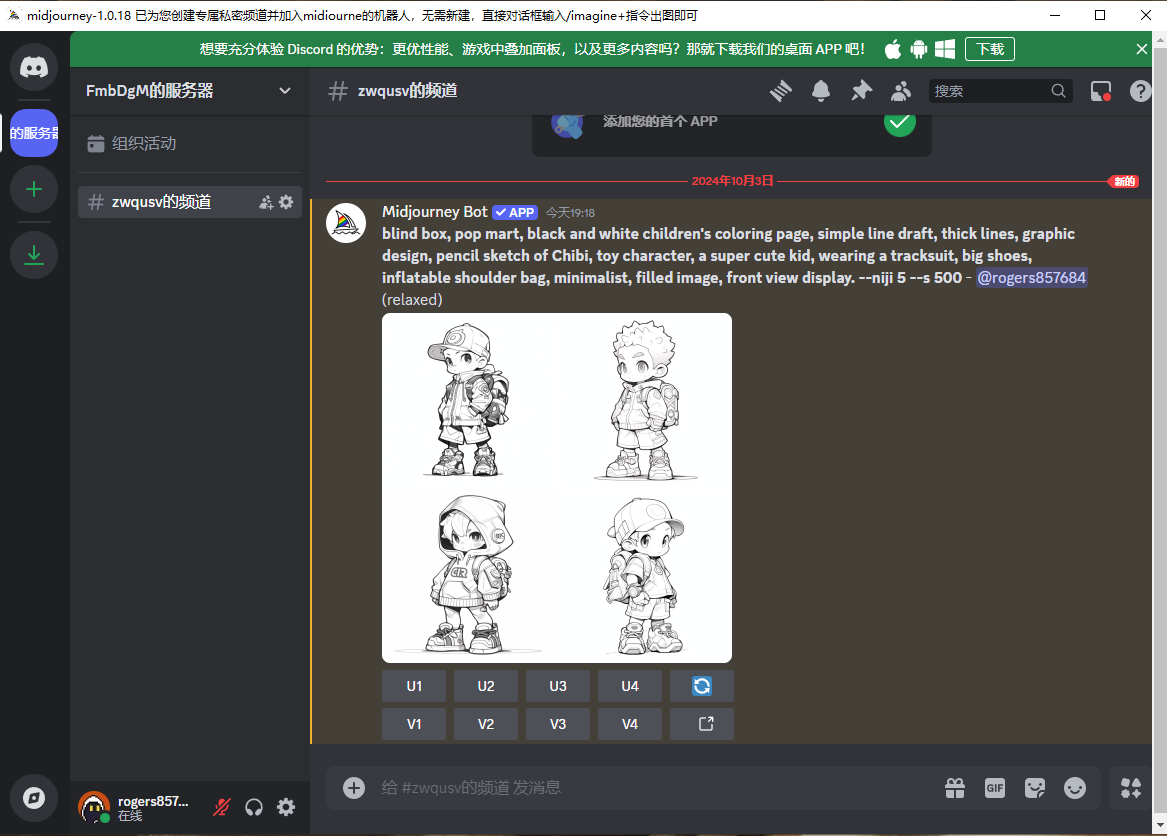The image size is (1167, 836).
Task: Expand the FmbDgM的服务器 server menu chevron
Action: tap(284, 91)
